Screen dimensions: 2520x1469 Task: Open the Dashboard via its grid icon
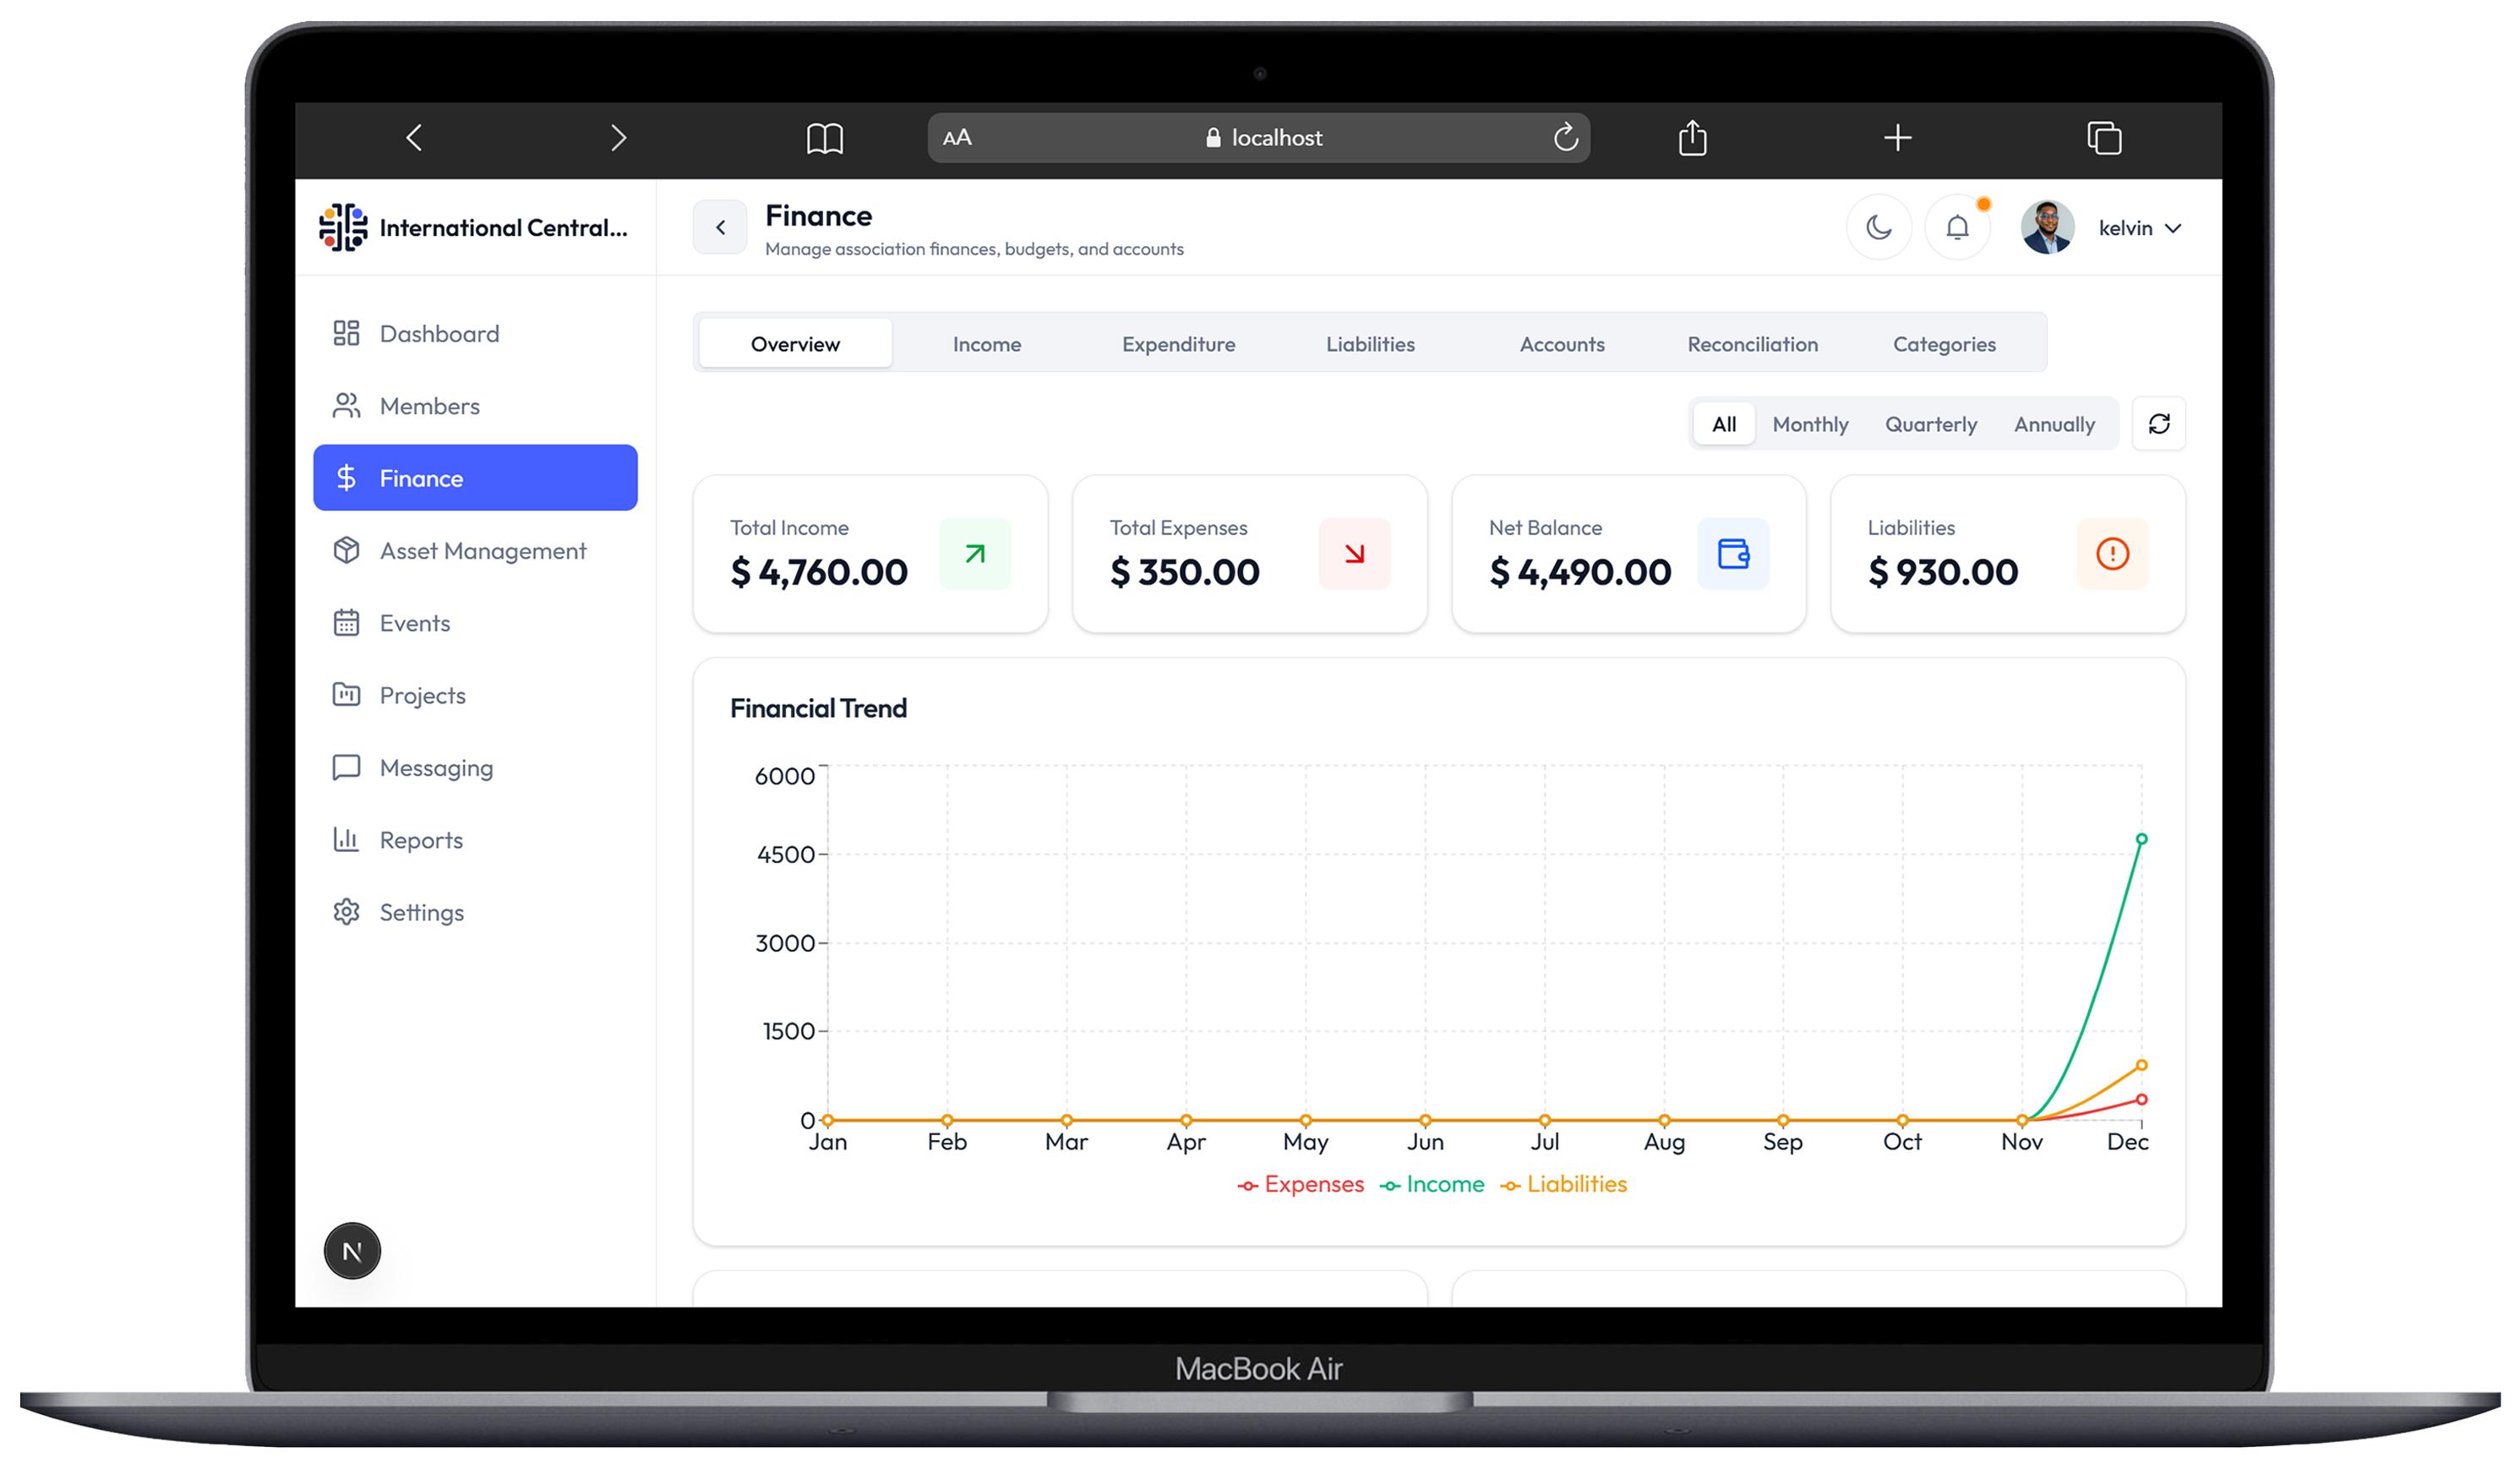(x=347, y=333)
